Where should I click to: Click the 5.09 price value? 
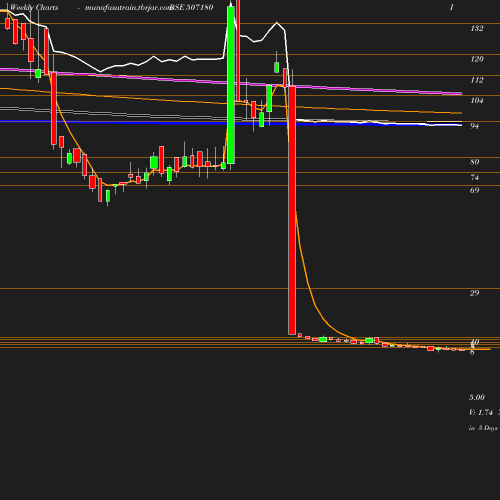(477, 397)
